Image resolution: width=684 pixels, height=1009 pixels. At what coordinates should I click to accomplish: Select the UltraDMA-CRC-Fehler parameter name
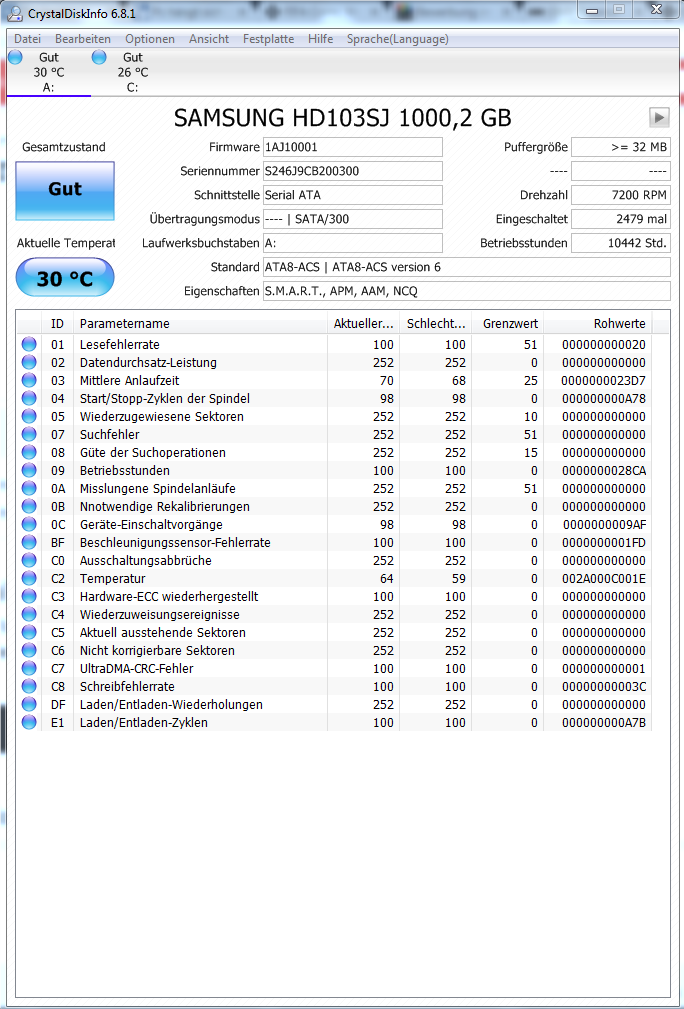pyautogui.click(x=136, y=669)
